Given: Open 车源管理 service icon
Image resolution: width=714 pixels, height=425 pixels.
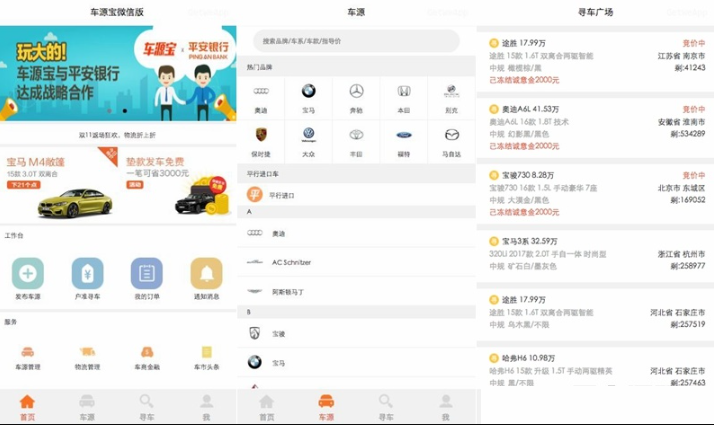Looking at the screenshot, I should point(28,352).
